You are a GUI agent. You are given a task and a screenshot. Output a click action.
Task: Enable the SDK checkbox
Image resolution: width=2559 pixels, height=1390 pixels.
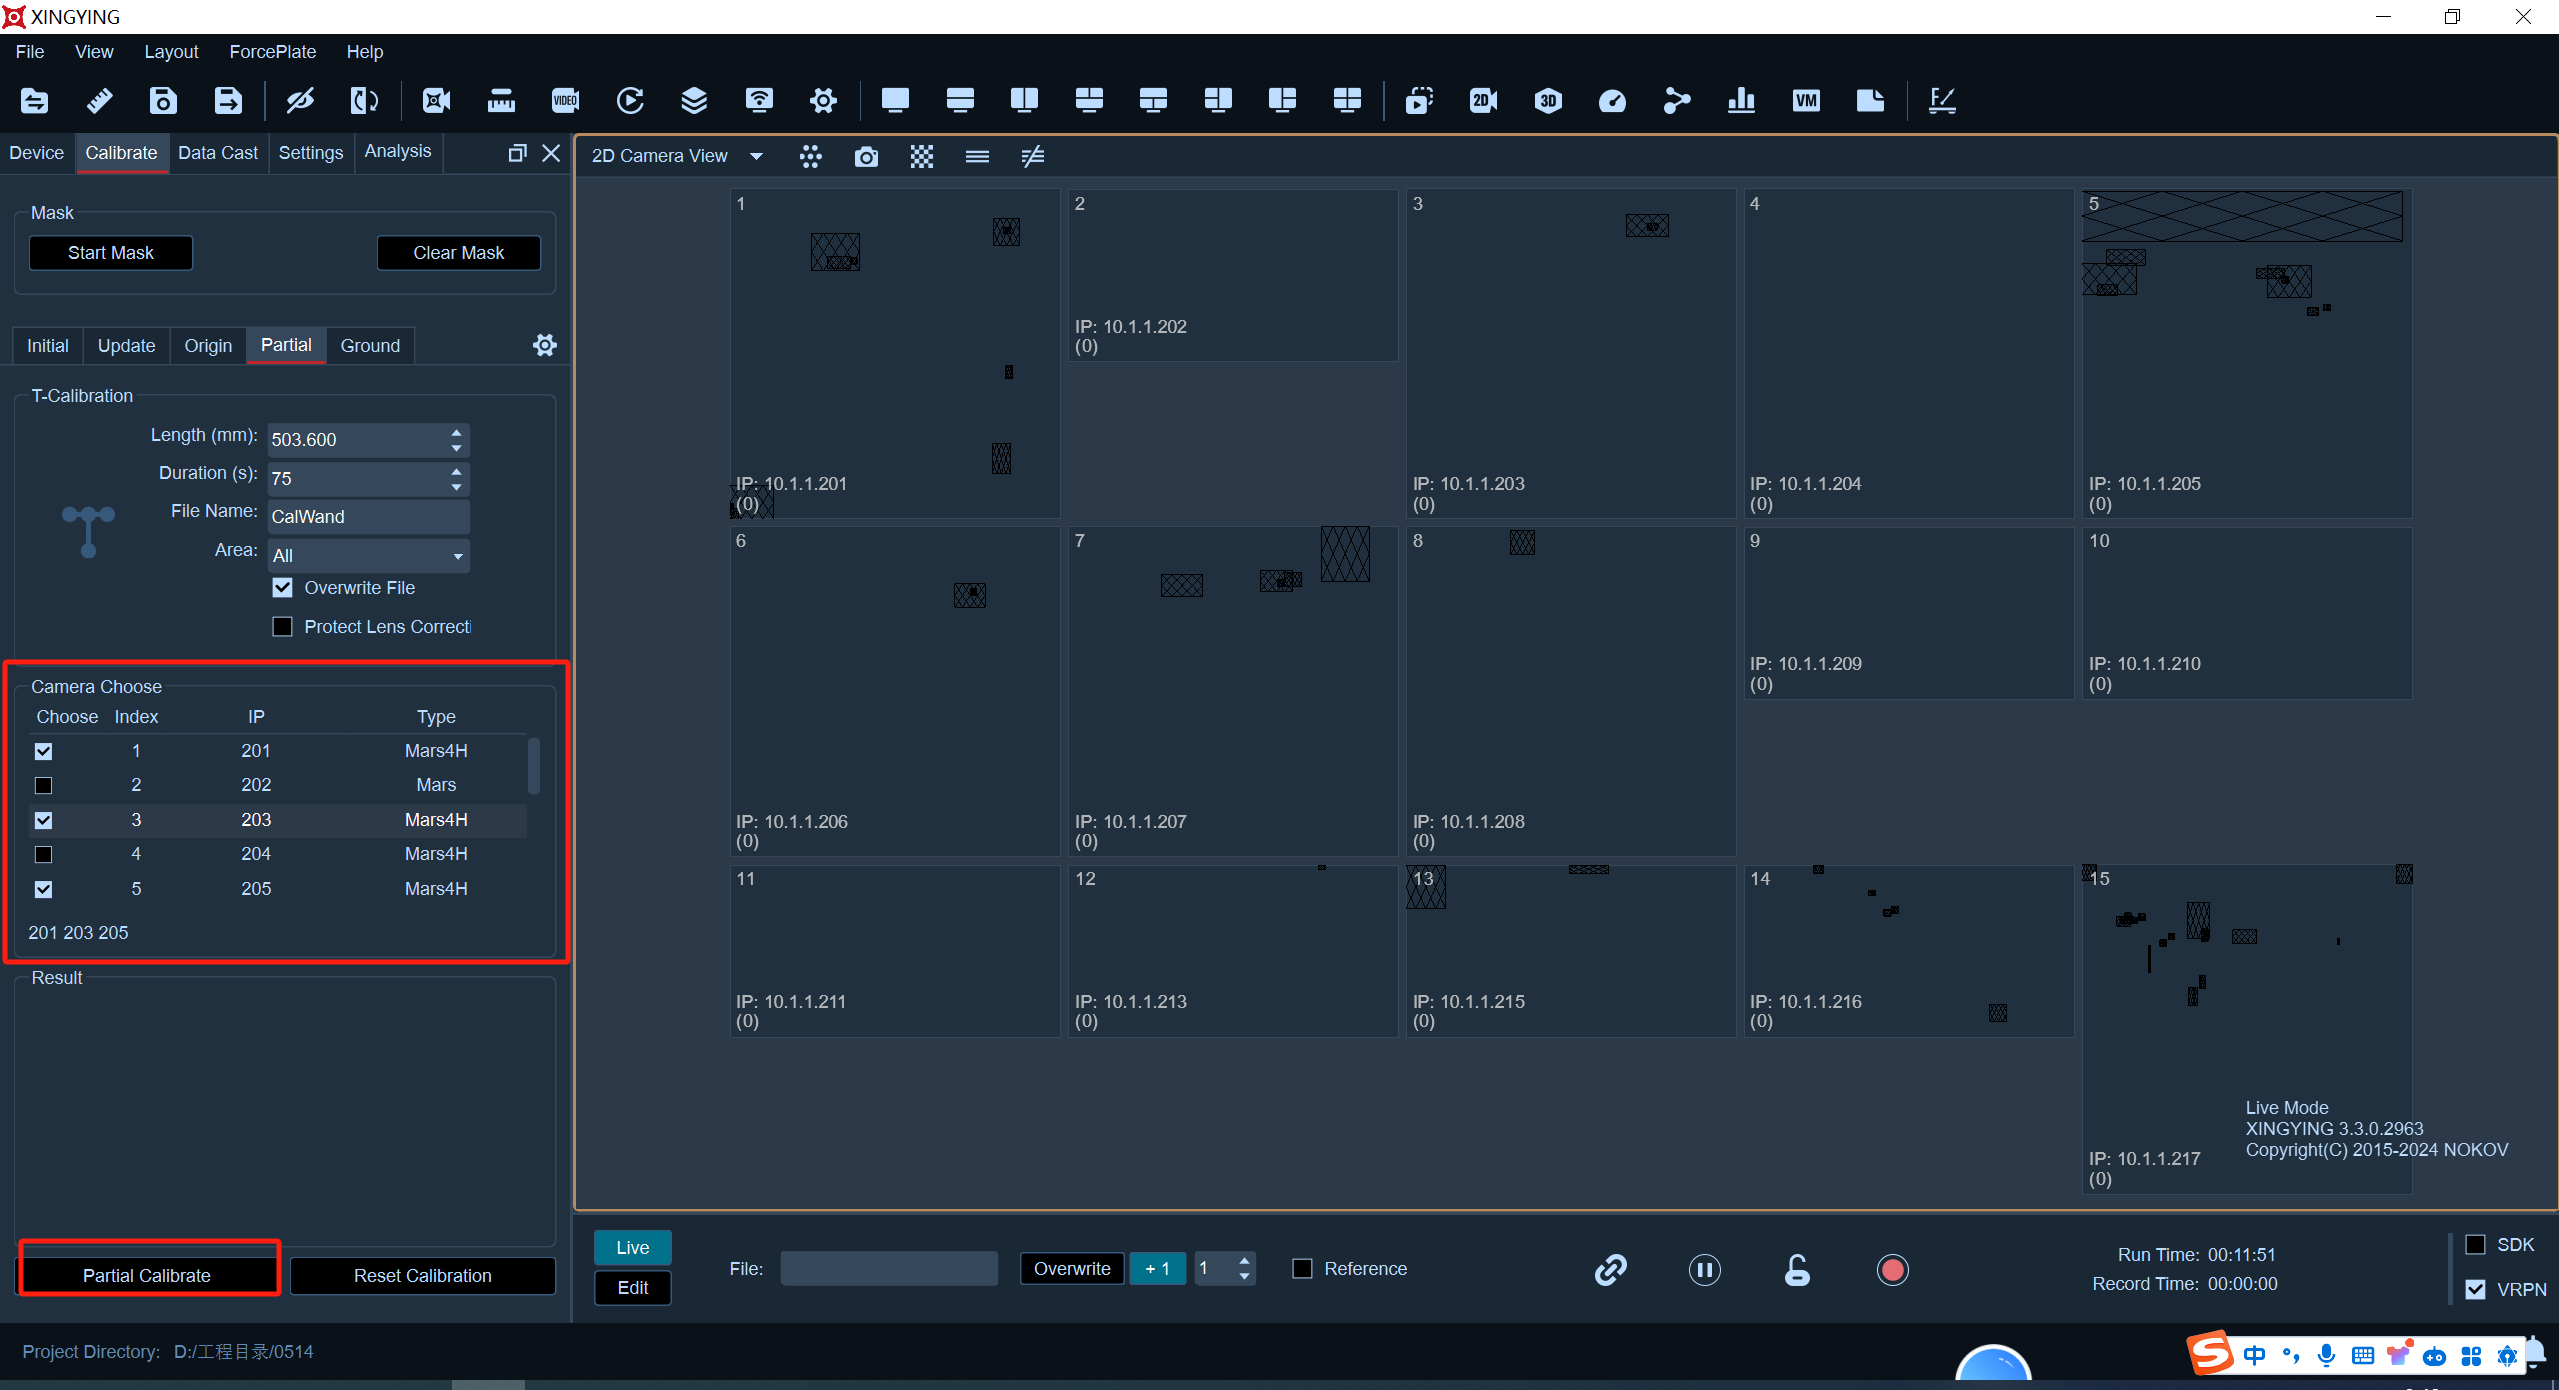click(x=2475, y=1245)
